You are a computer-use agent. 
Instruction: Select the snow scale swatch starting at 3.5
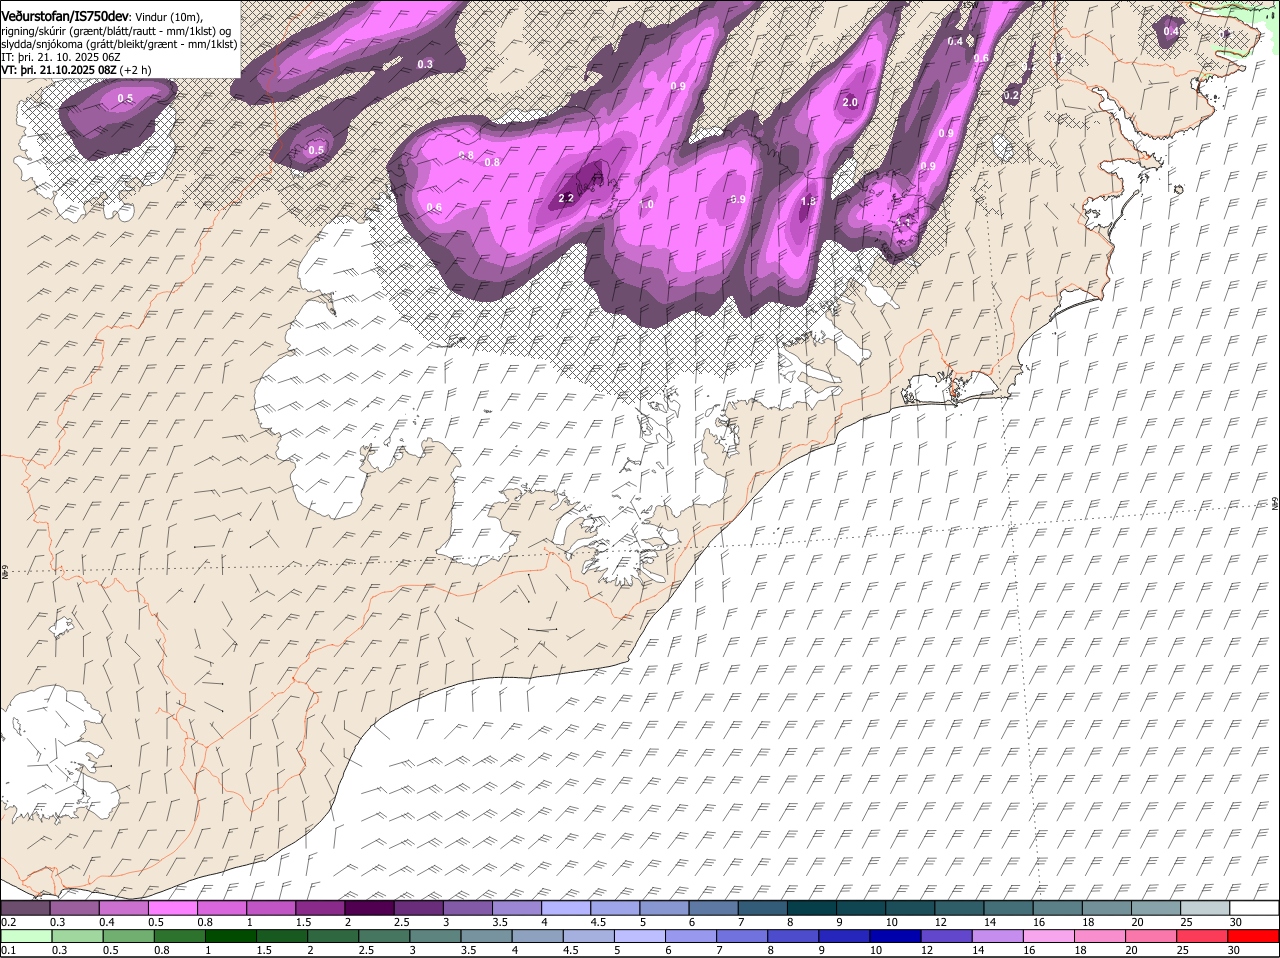pyautogui.click(x=517, y=907)
